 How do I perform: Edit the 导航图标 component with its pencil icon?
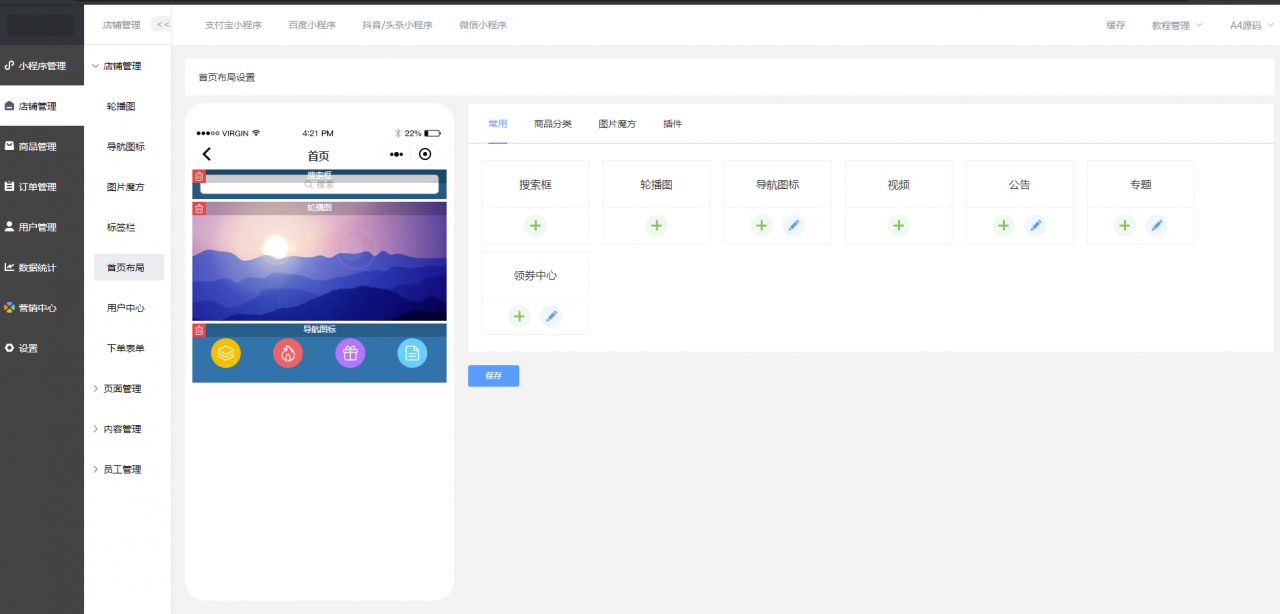(x=793, y=226)
